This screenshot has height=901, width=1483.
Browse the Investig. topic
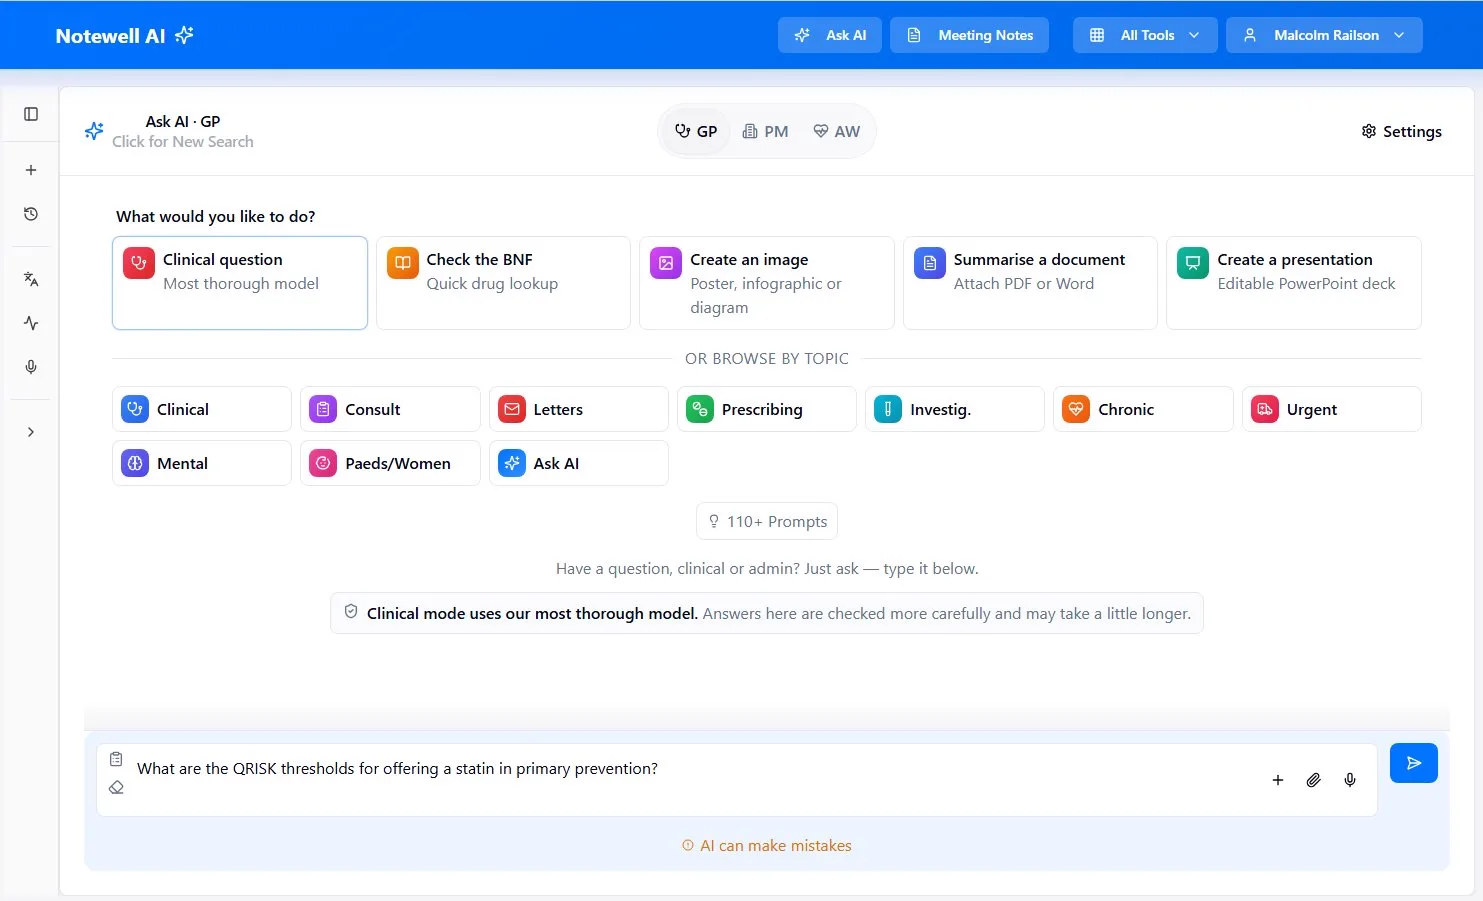(955, 409)
